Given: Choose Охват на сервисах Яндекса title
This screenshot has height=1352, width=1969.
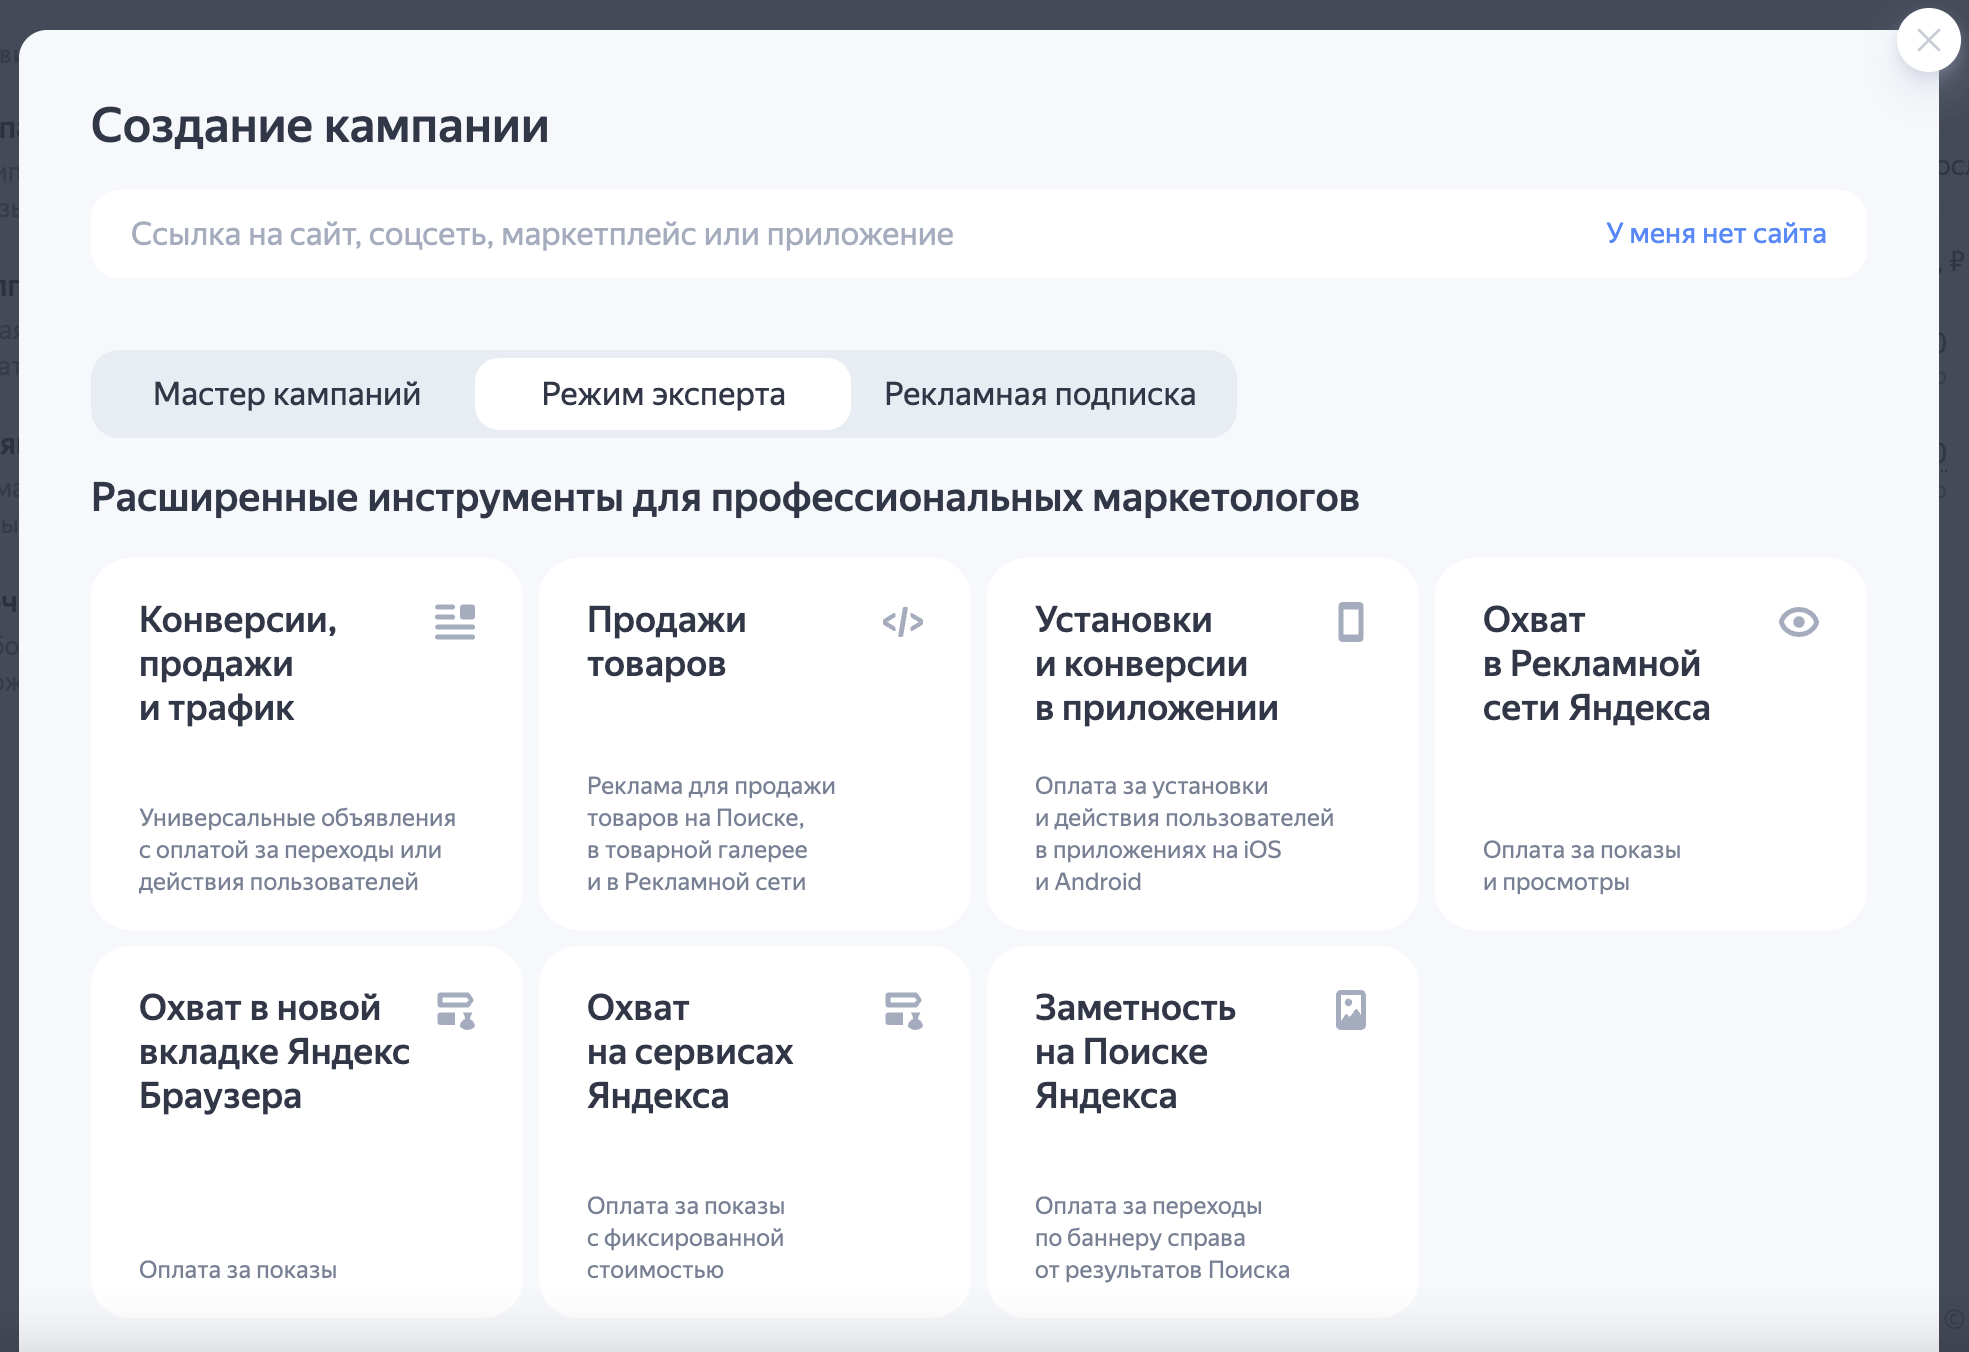Looking at the screenshot, I should coord(690,1052).
